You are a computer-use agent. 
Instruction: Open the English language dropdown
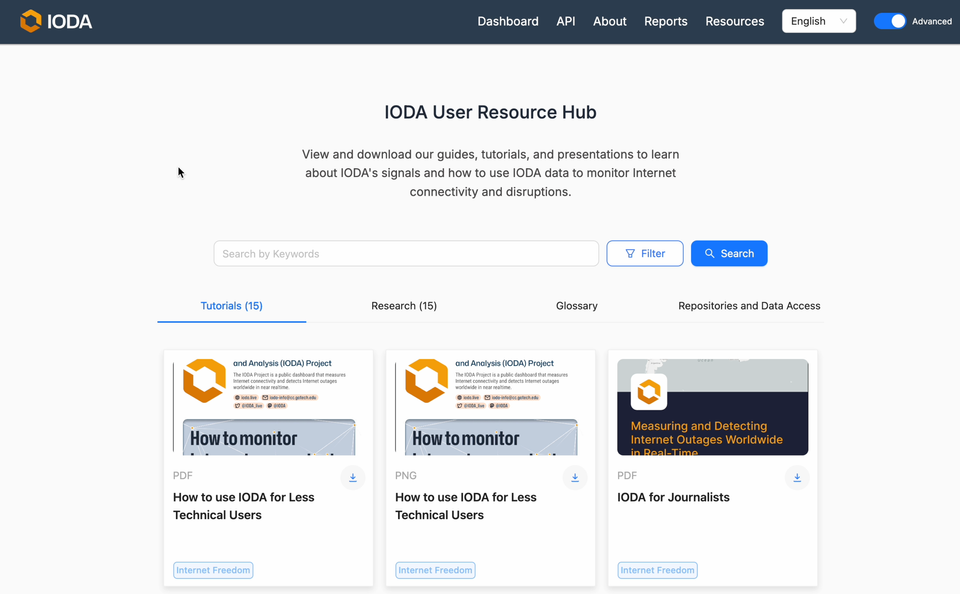818,20
